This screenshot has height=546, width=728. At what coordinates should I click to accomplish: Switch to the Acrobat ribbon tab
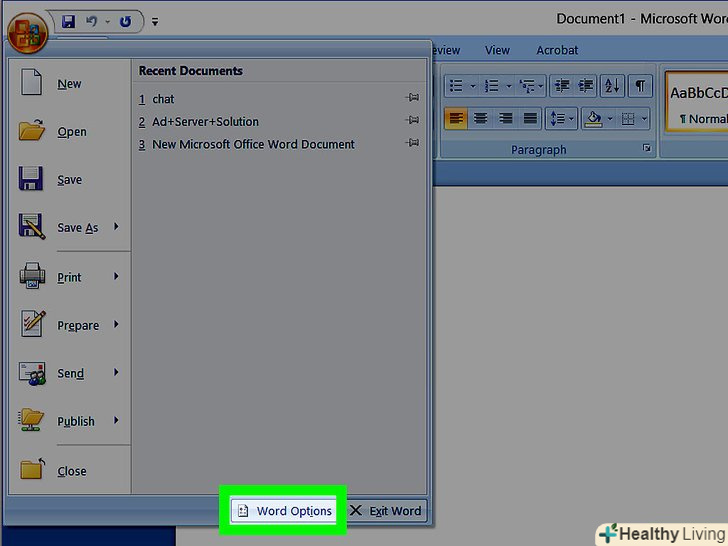(x=557, y=50)
